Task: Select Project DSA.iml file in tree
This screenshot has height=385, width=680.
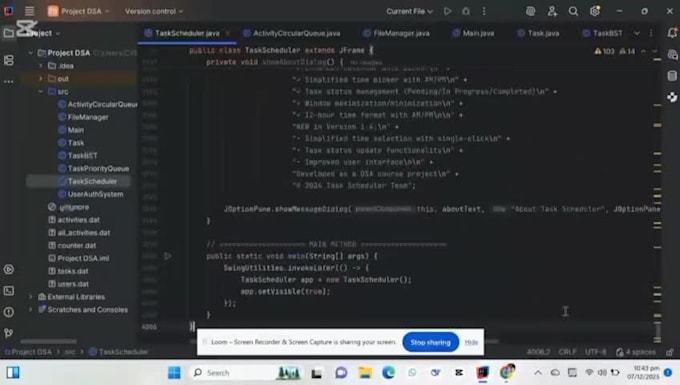Action: [79, 258]
